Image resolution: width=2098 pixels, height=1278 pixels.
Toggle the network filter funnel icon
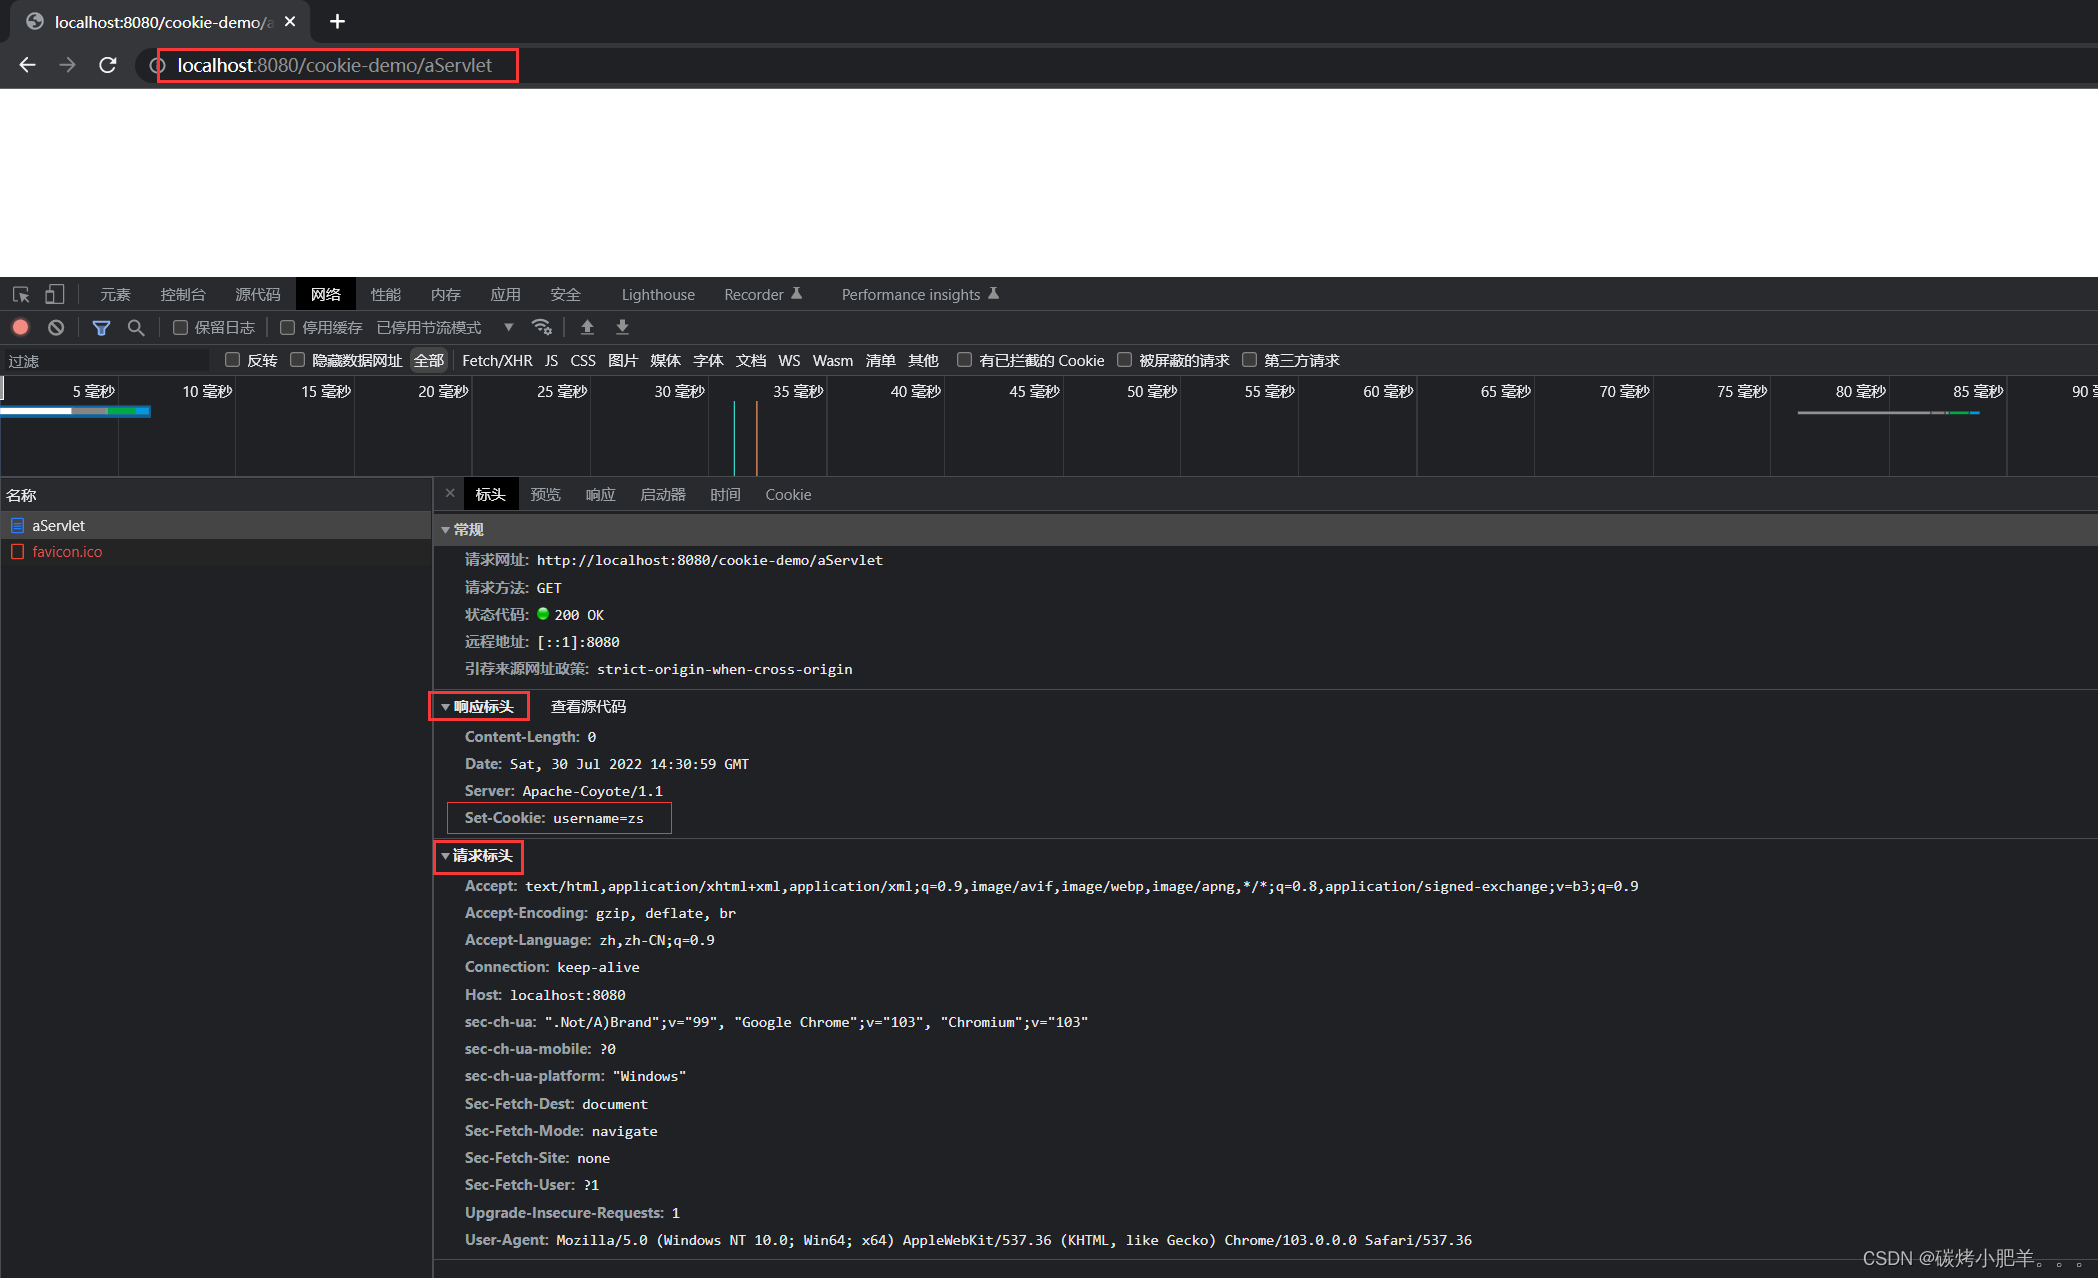coord(101,327)
